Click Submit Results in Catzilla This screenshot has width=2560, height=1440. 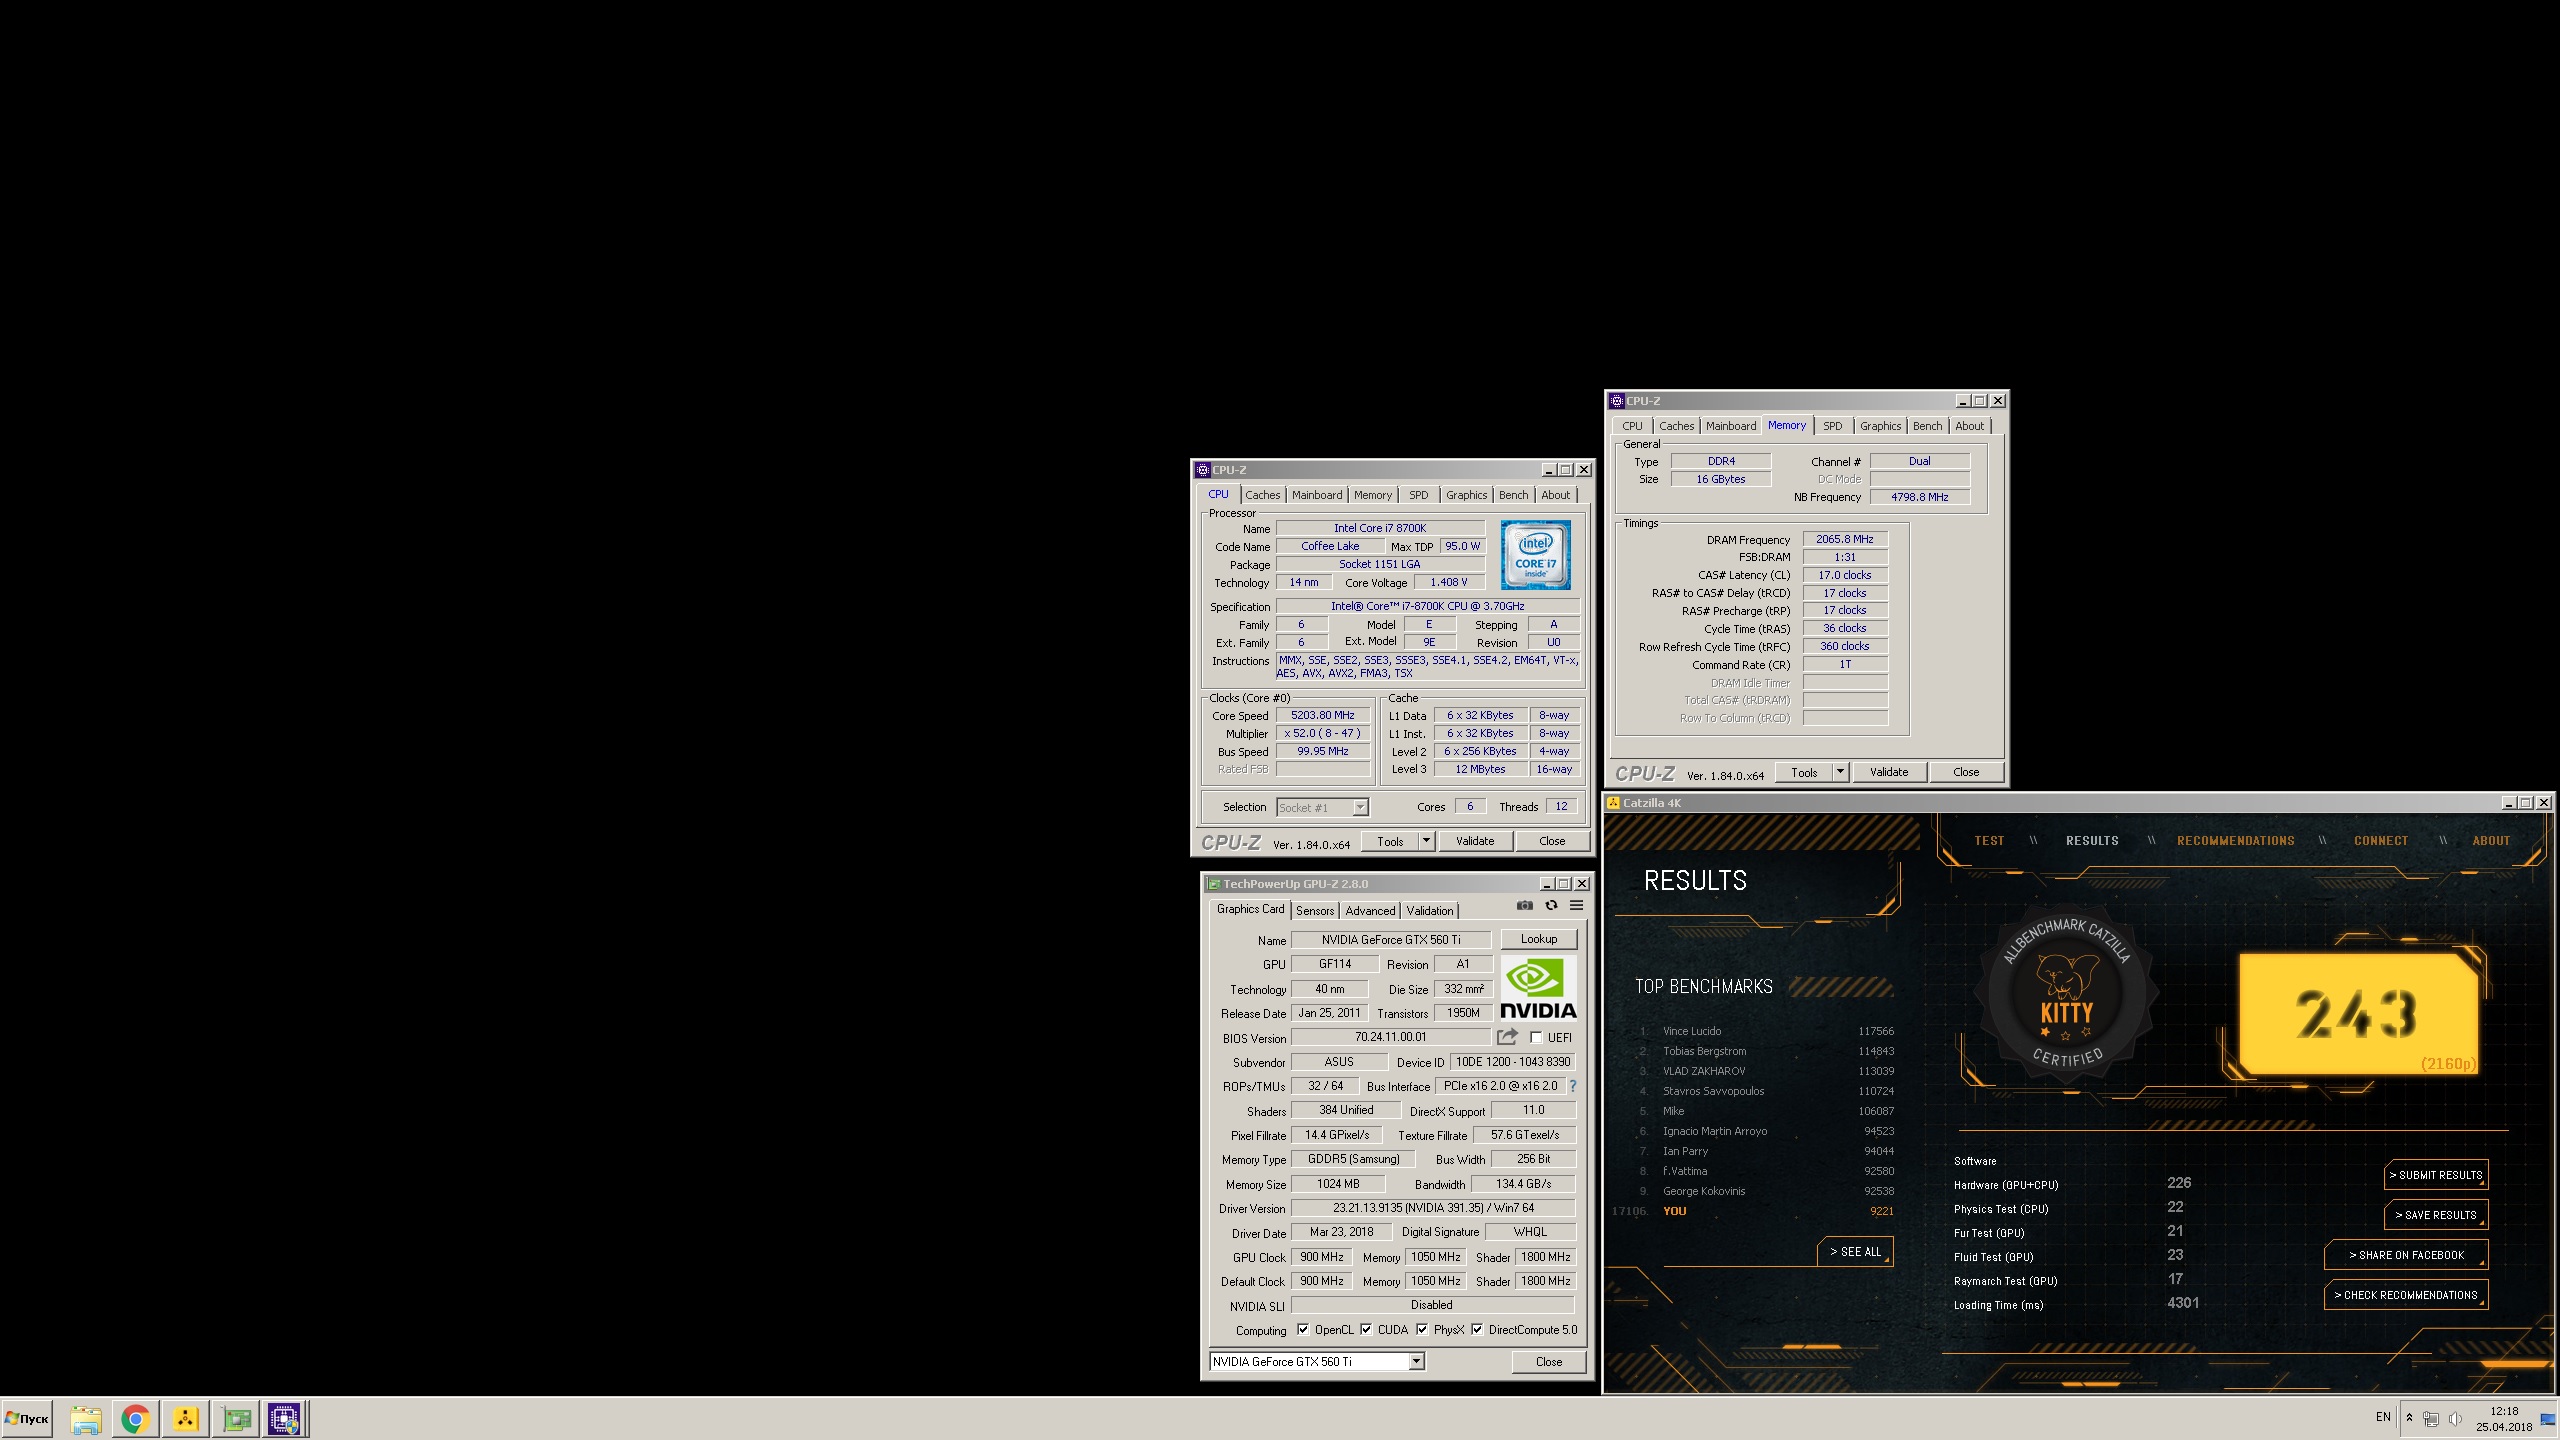click(x=2436, y=1175)
